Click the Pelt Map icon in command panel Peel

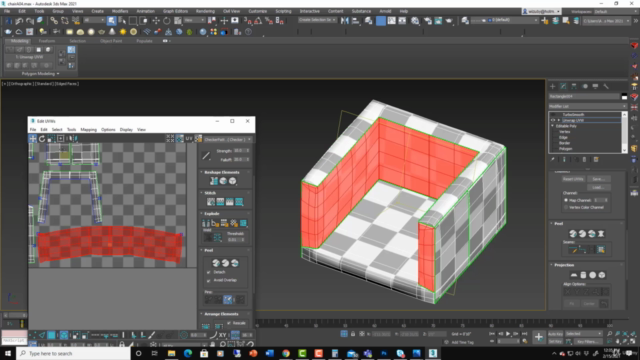tap(601, 234)
